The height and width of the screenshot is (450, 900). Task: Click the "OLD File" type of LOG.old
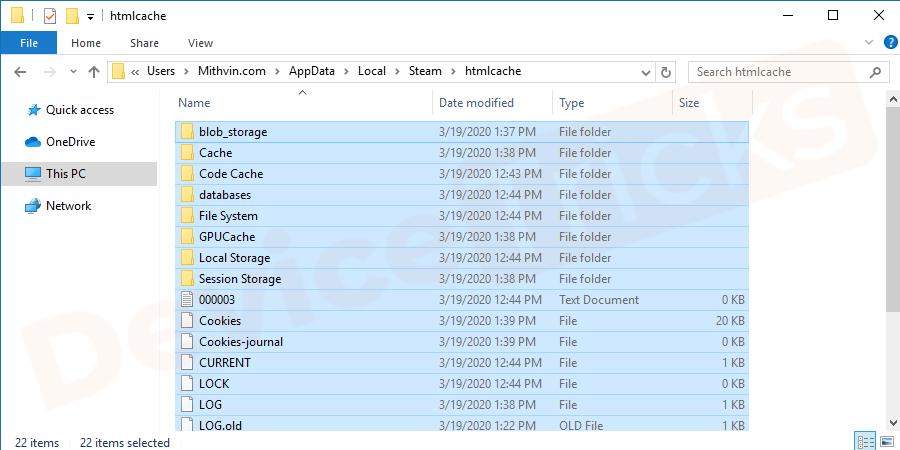point(582,425)
